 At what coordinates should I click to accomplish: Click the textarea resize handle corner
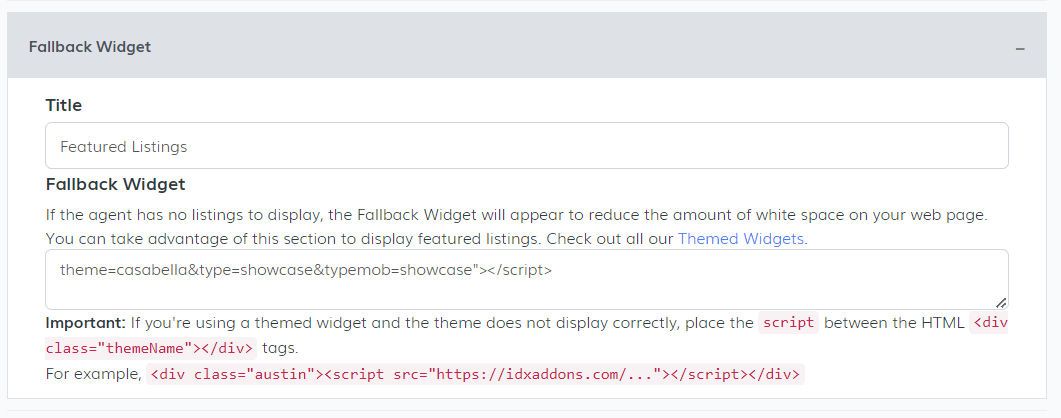pyautogui.click(x=1001, y=302)
